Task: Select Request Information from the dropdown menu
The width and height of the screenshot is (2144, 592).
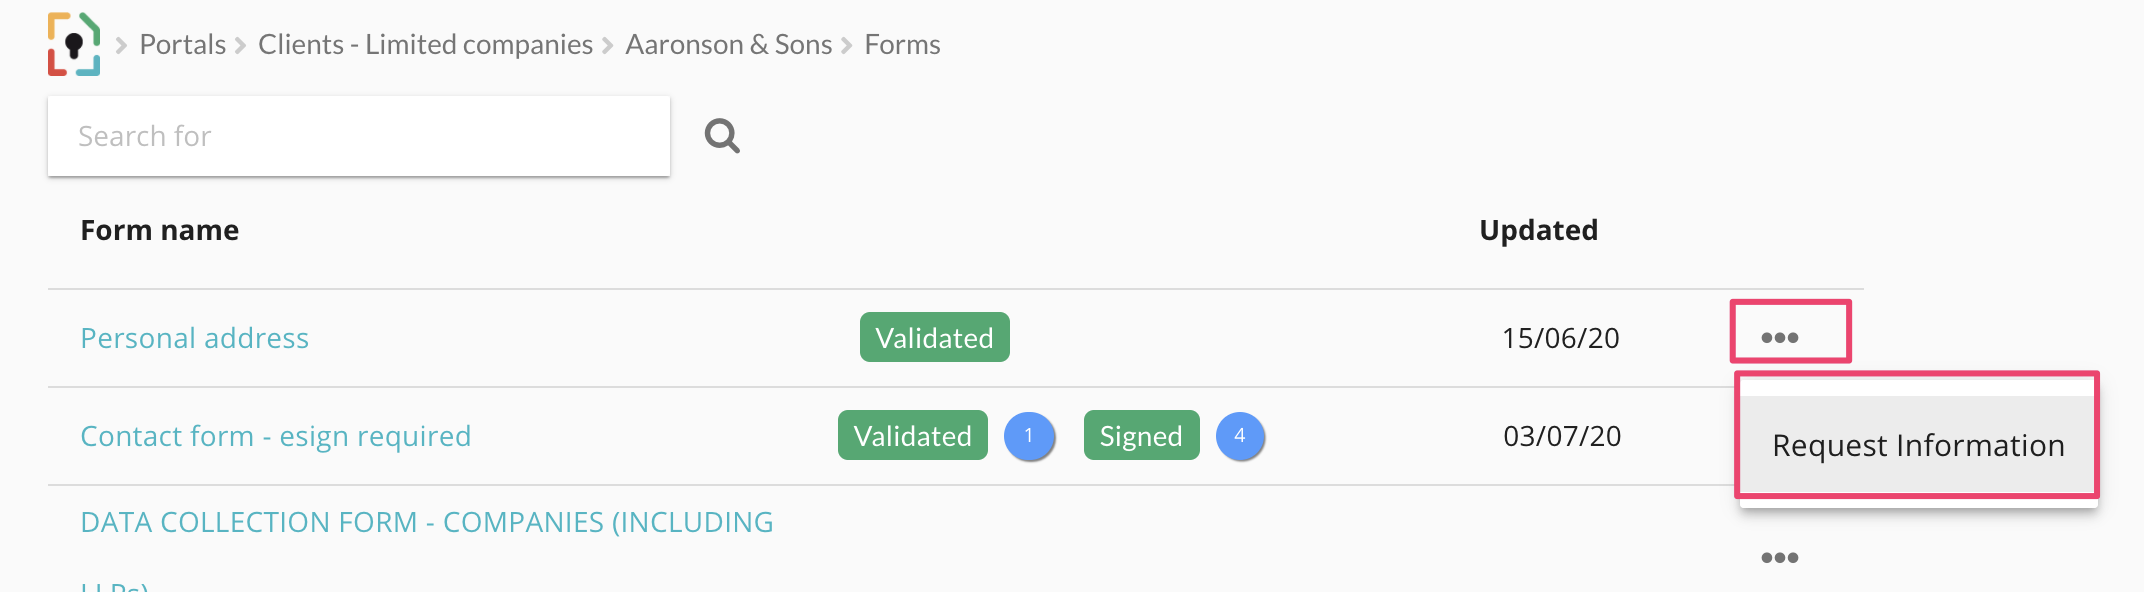Action: click(x=1917, y=445)
